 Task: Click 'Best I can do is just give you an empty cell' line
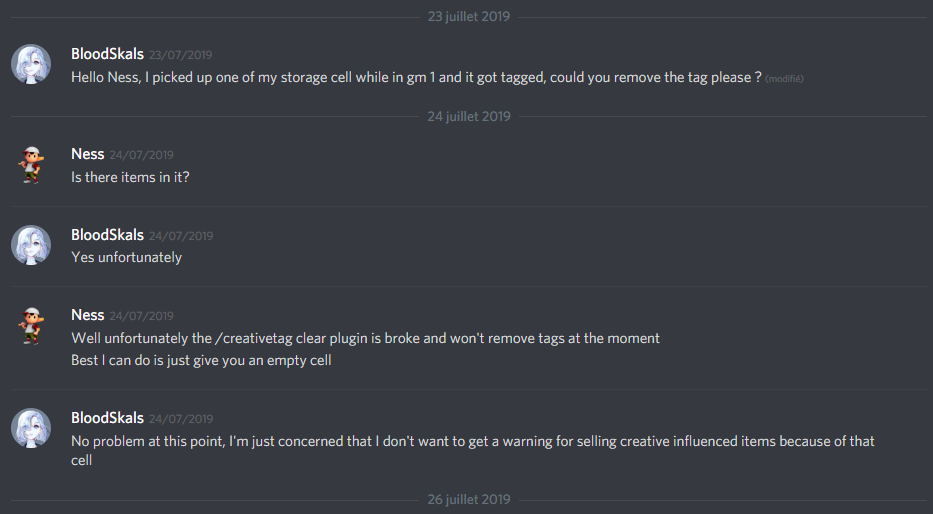click(x=201, y=360)
